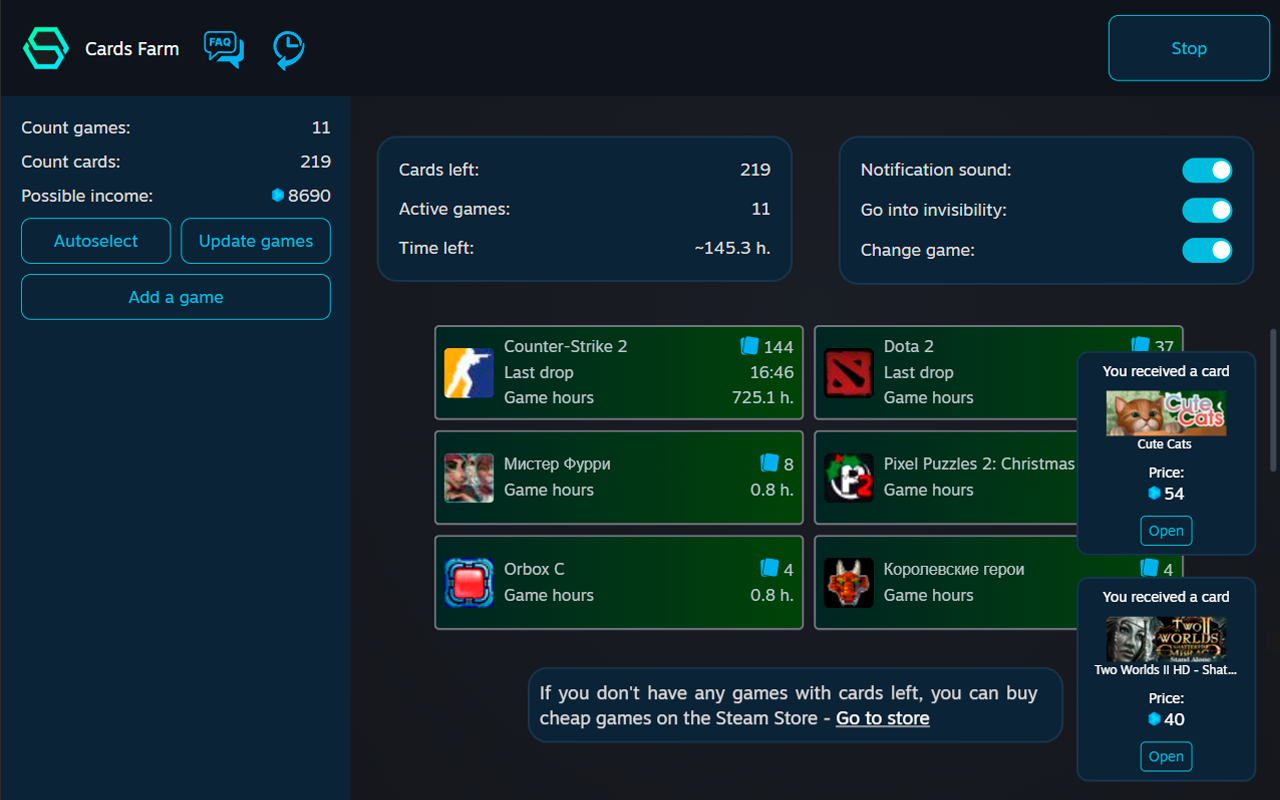Click the Cards left label
The height and width of the screenshot is (800, 1280).
(439, 170)
